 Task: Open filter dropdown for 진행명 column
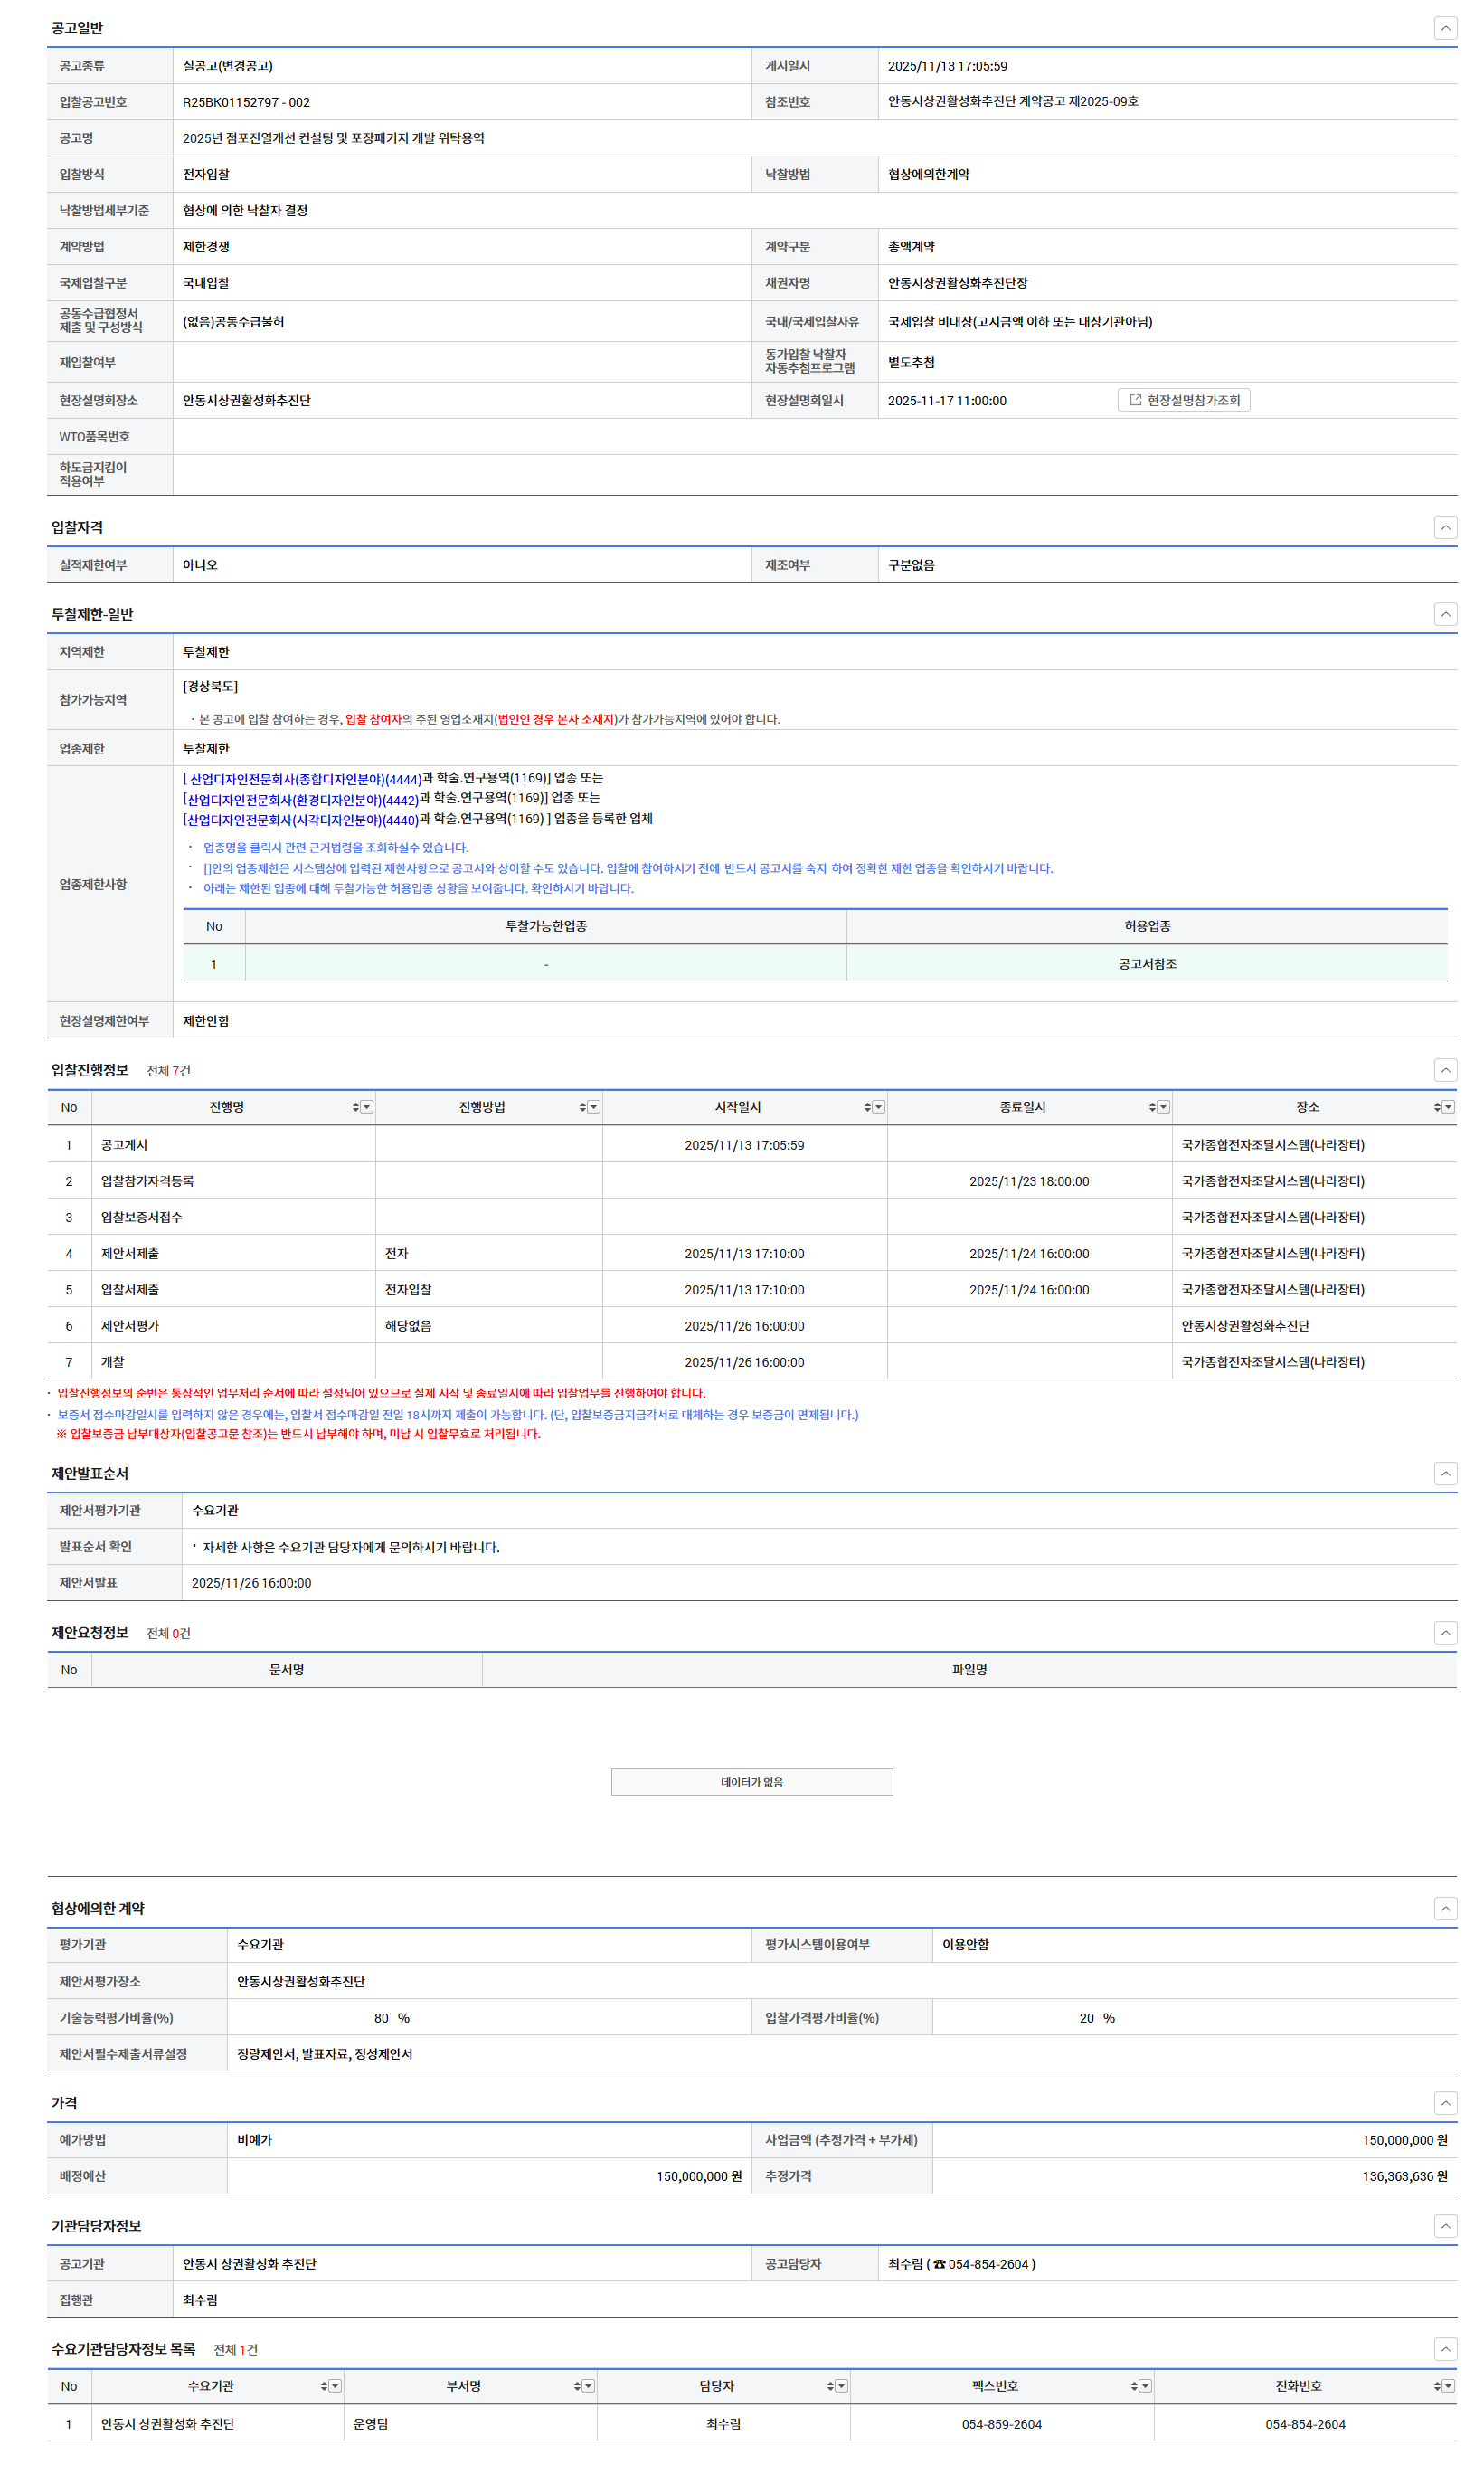[367, 1107]
